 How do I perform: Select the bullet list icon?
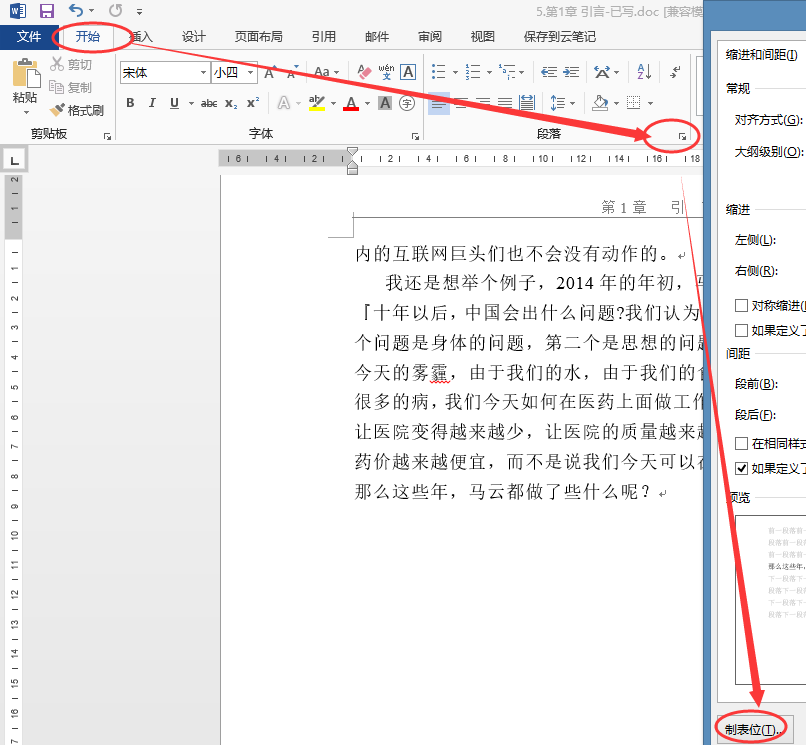point(437,73)
